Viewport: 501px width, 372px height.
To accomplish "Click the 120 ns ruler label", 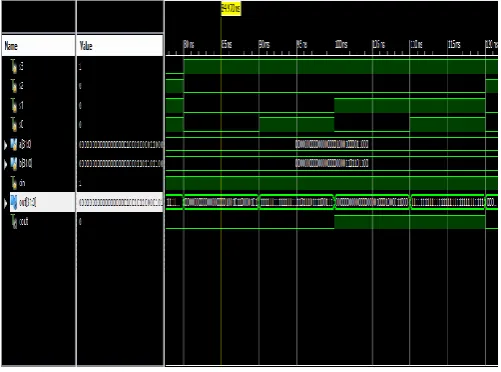I will pyautogui.click(x=491, y=44).
